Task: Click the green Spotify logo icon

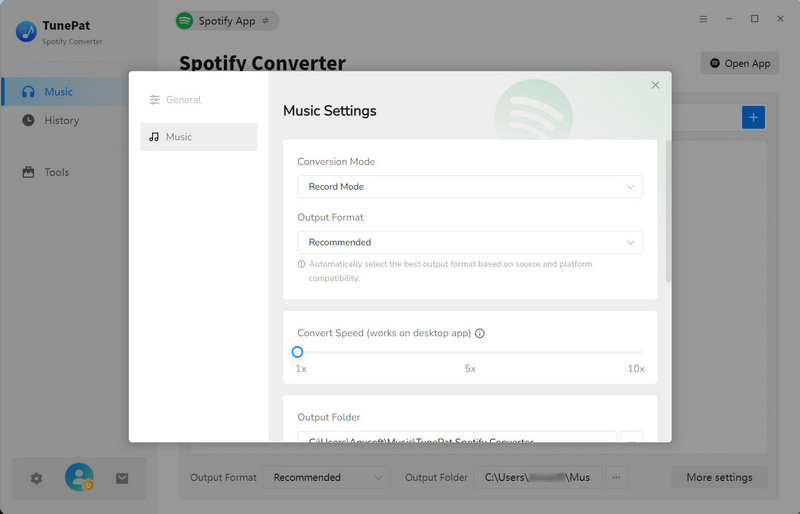Action: [x=184, y=21]
